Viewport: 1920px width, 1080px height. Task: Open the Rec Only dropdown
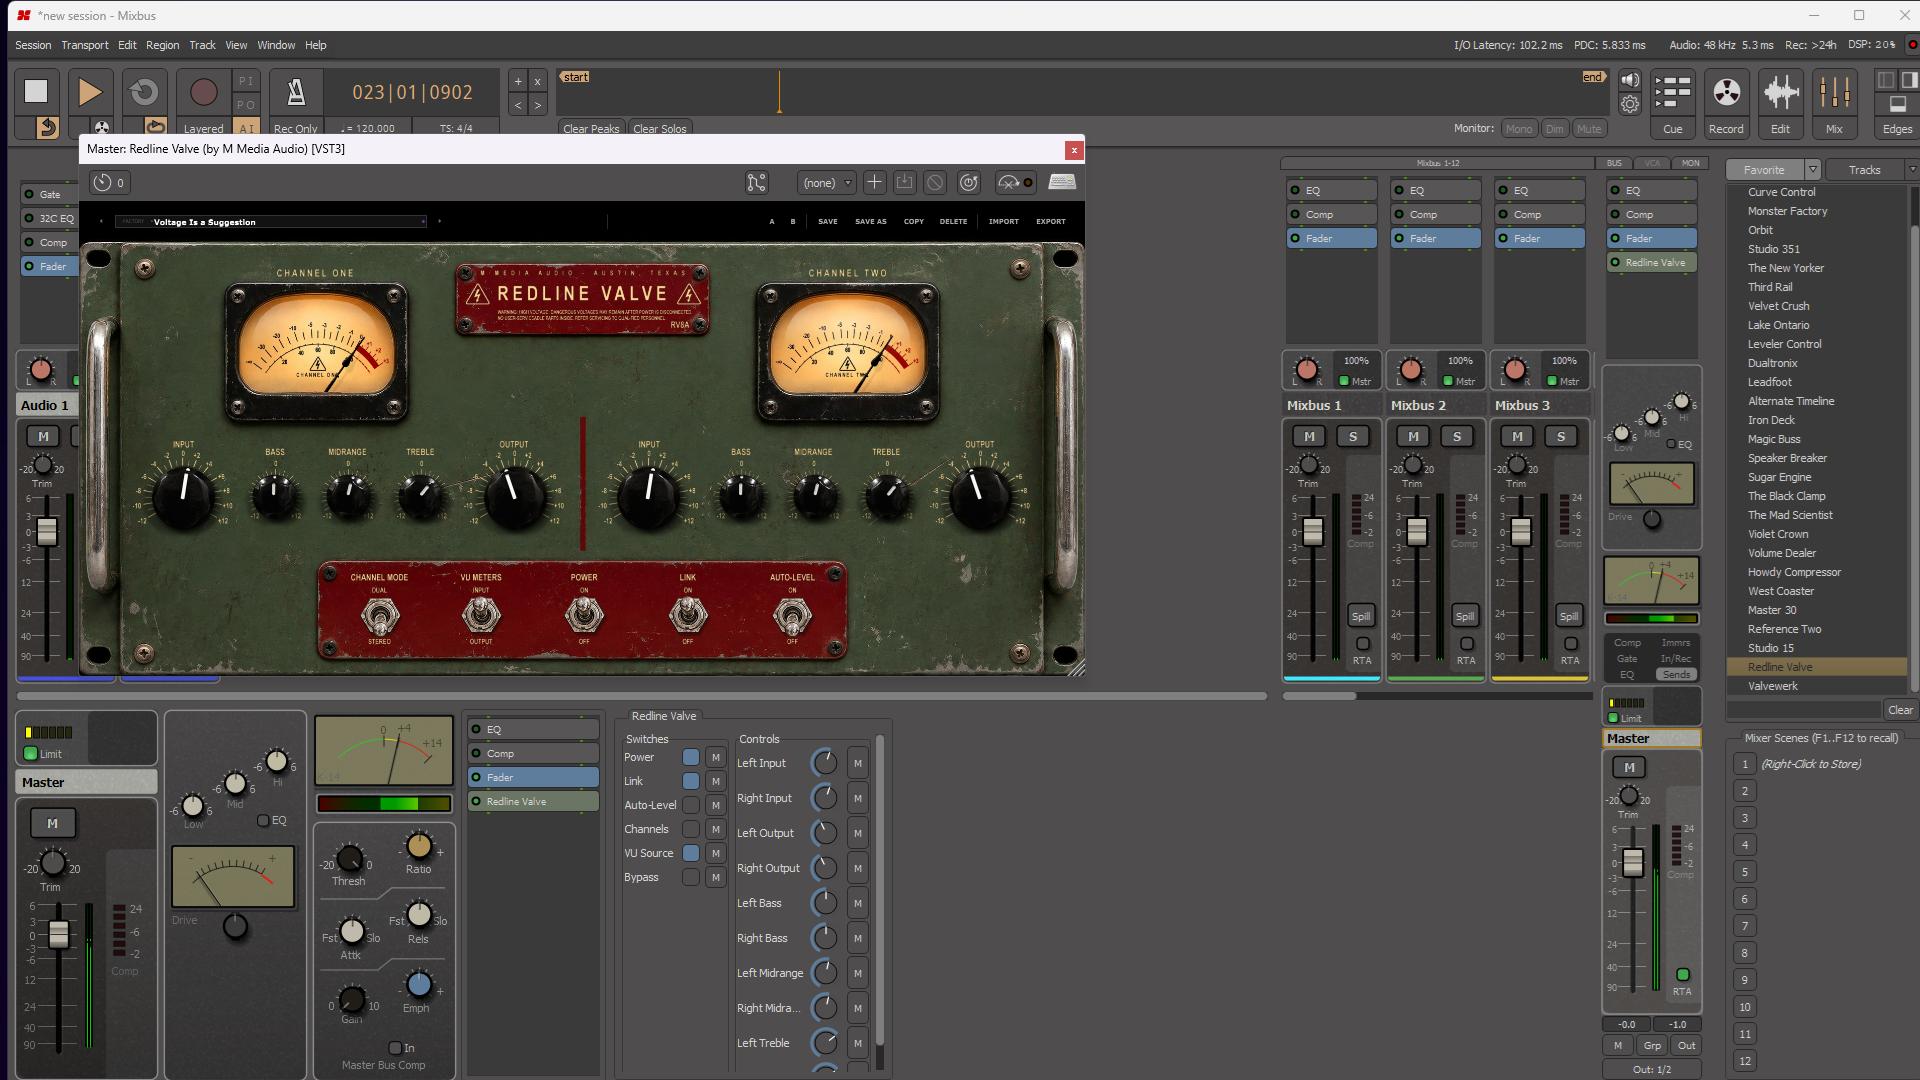coord(296,129)
